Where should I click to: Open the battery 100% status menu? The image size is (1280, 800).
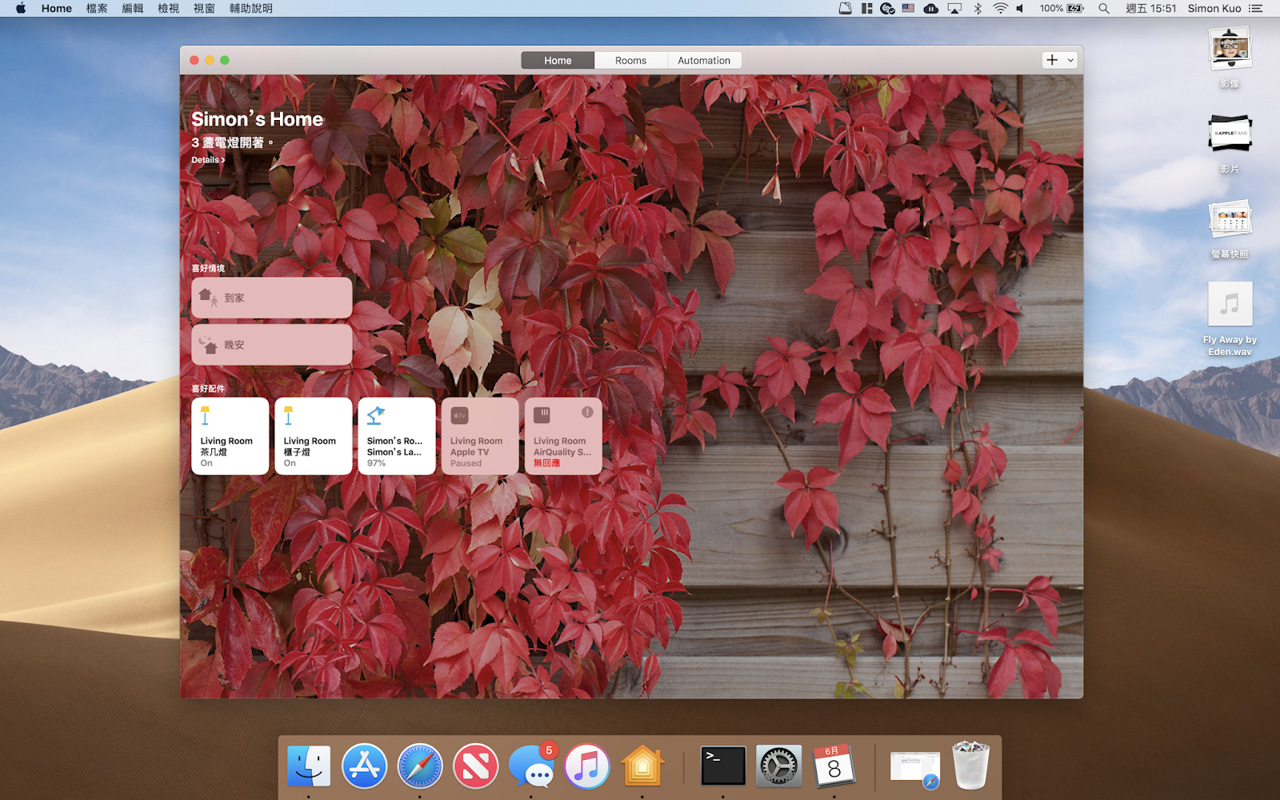[x=1061, y=8]
